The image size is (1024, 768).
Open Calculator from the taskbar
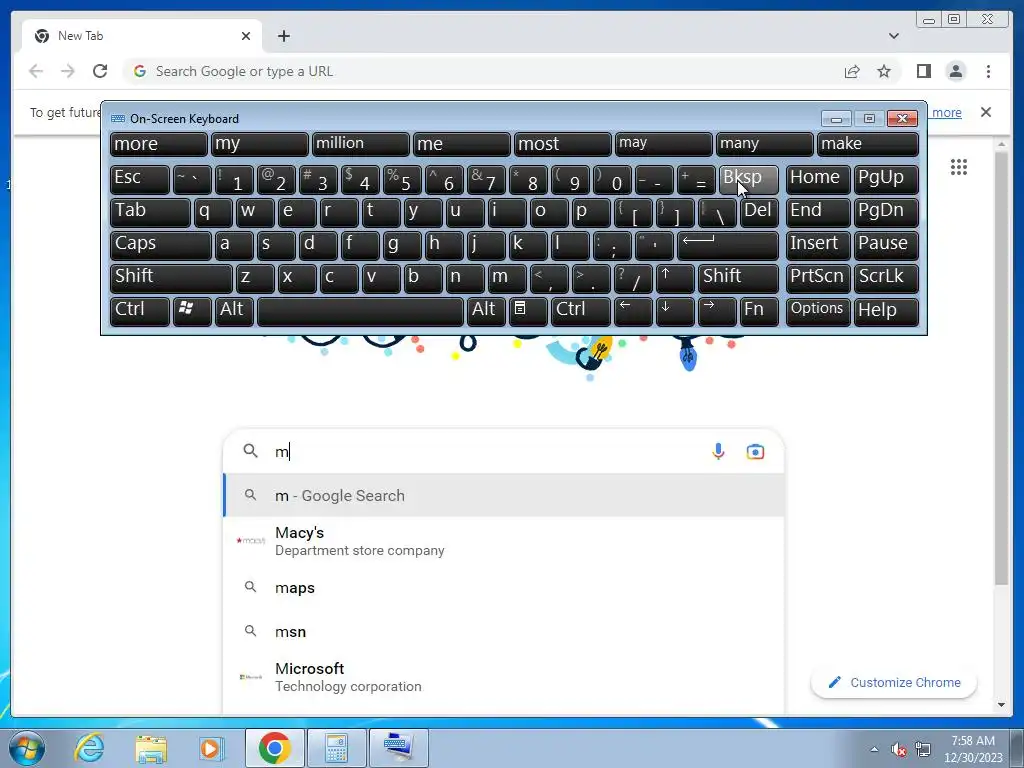336,748
